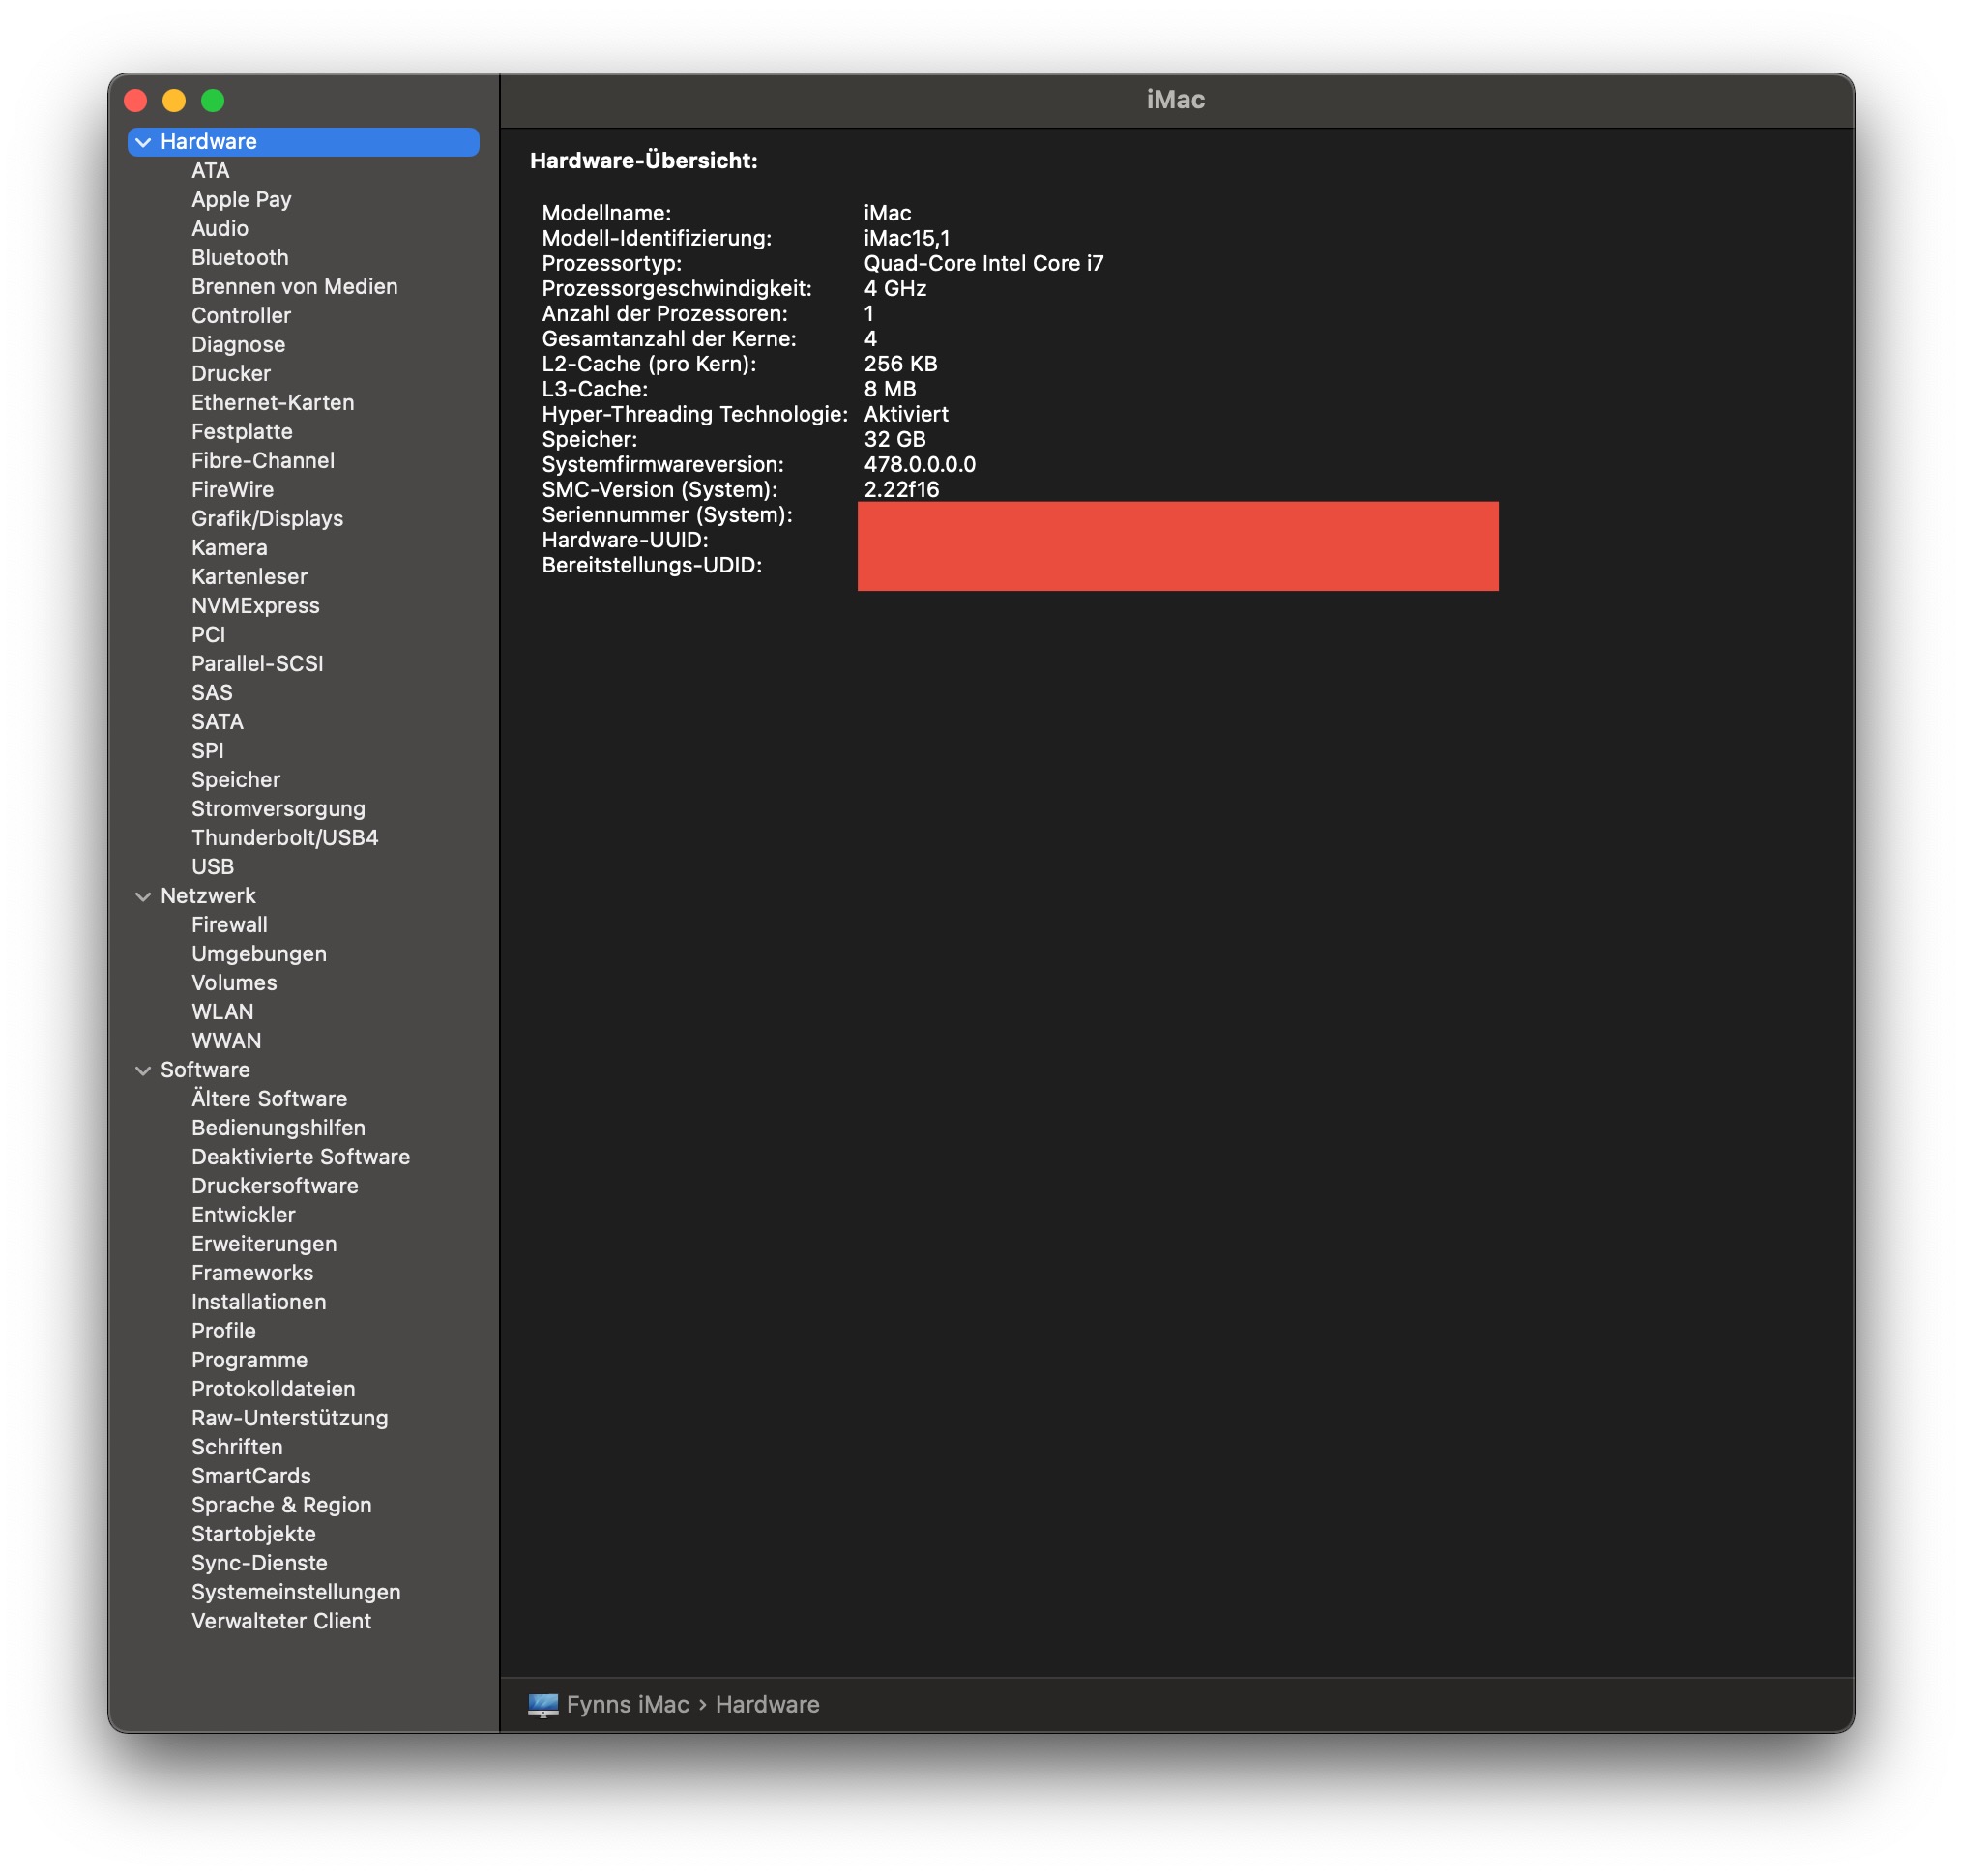Click the yellow minimize window button
Viewport: 1963px width, 1876px height.
[174, 100]
